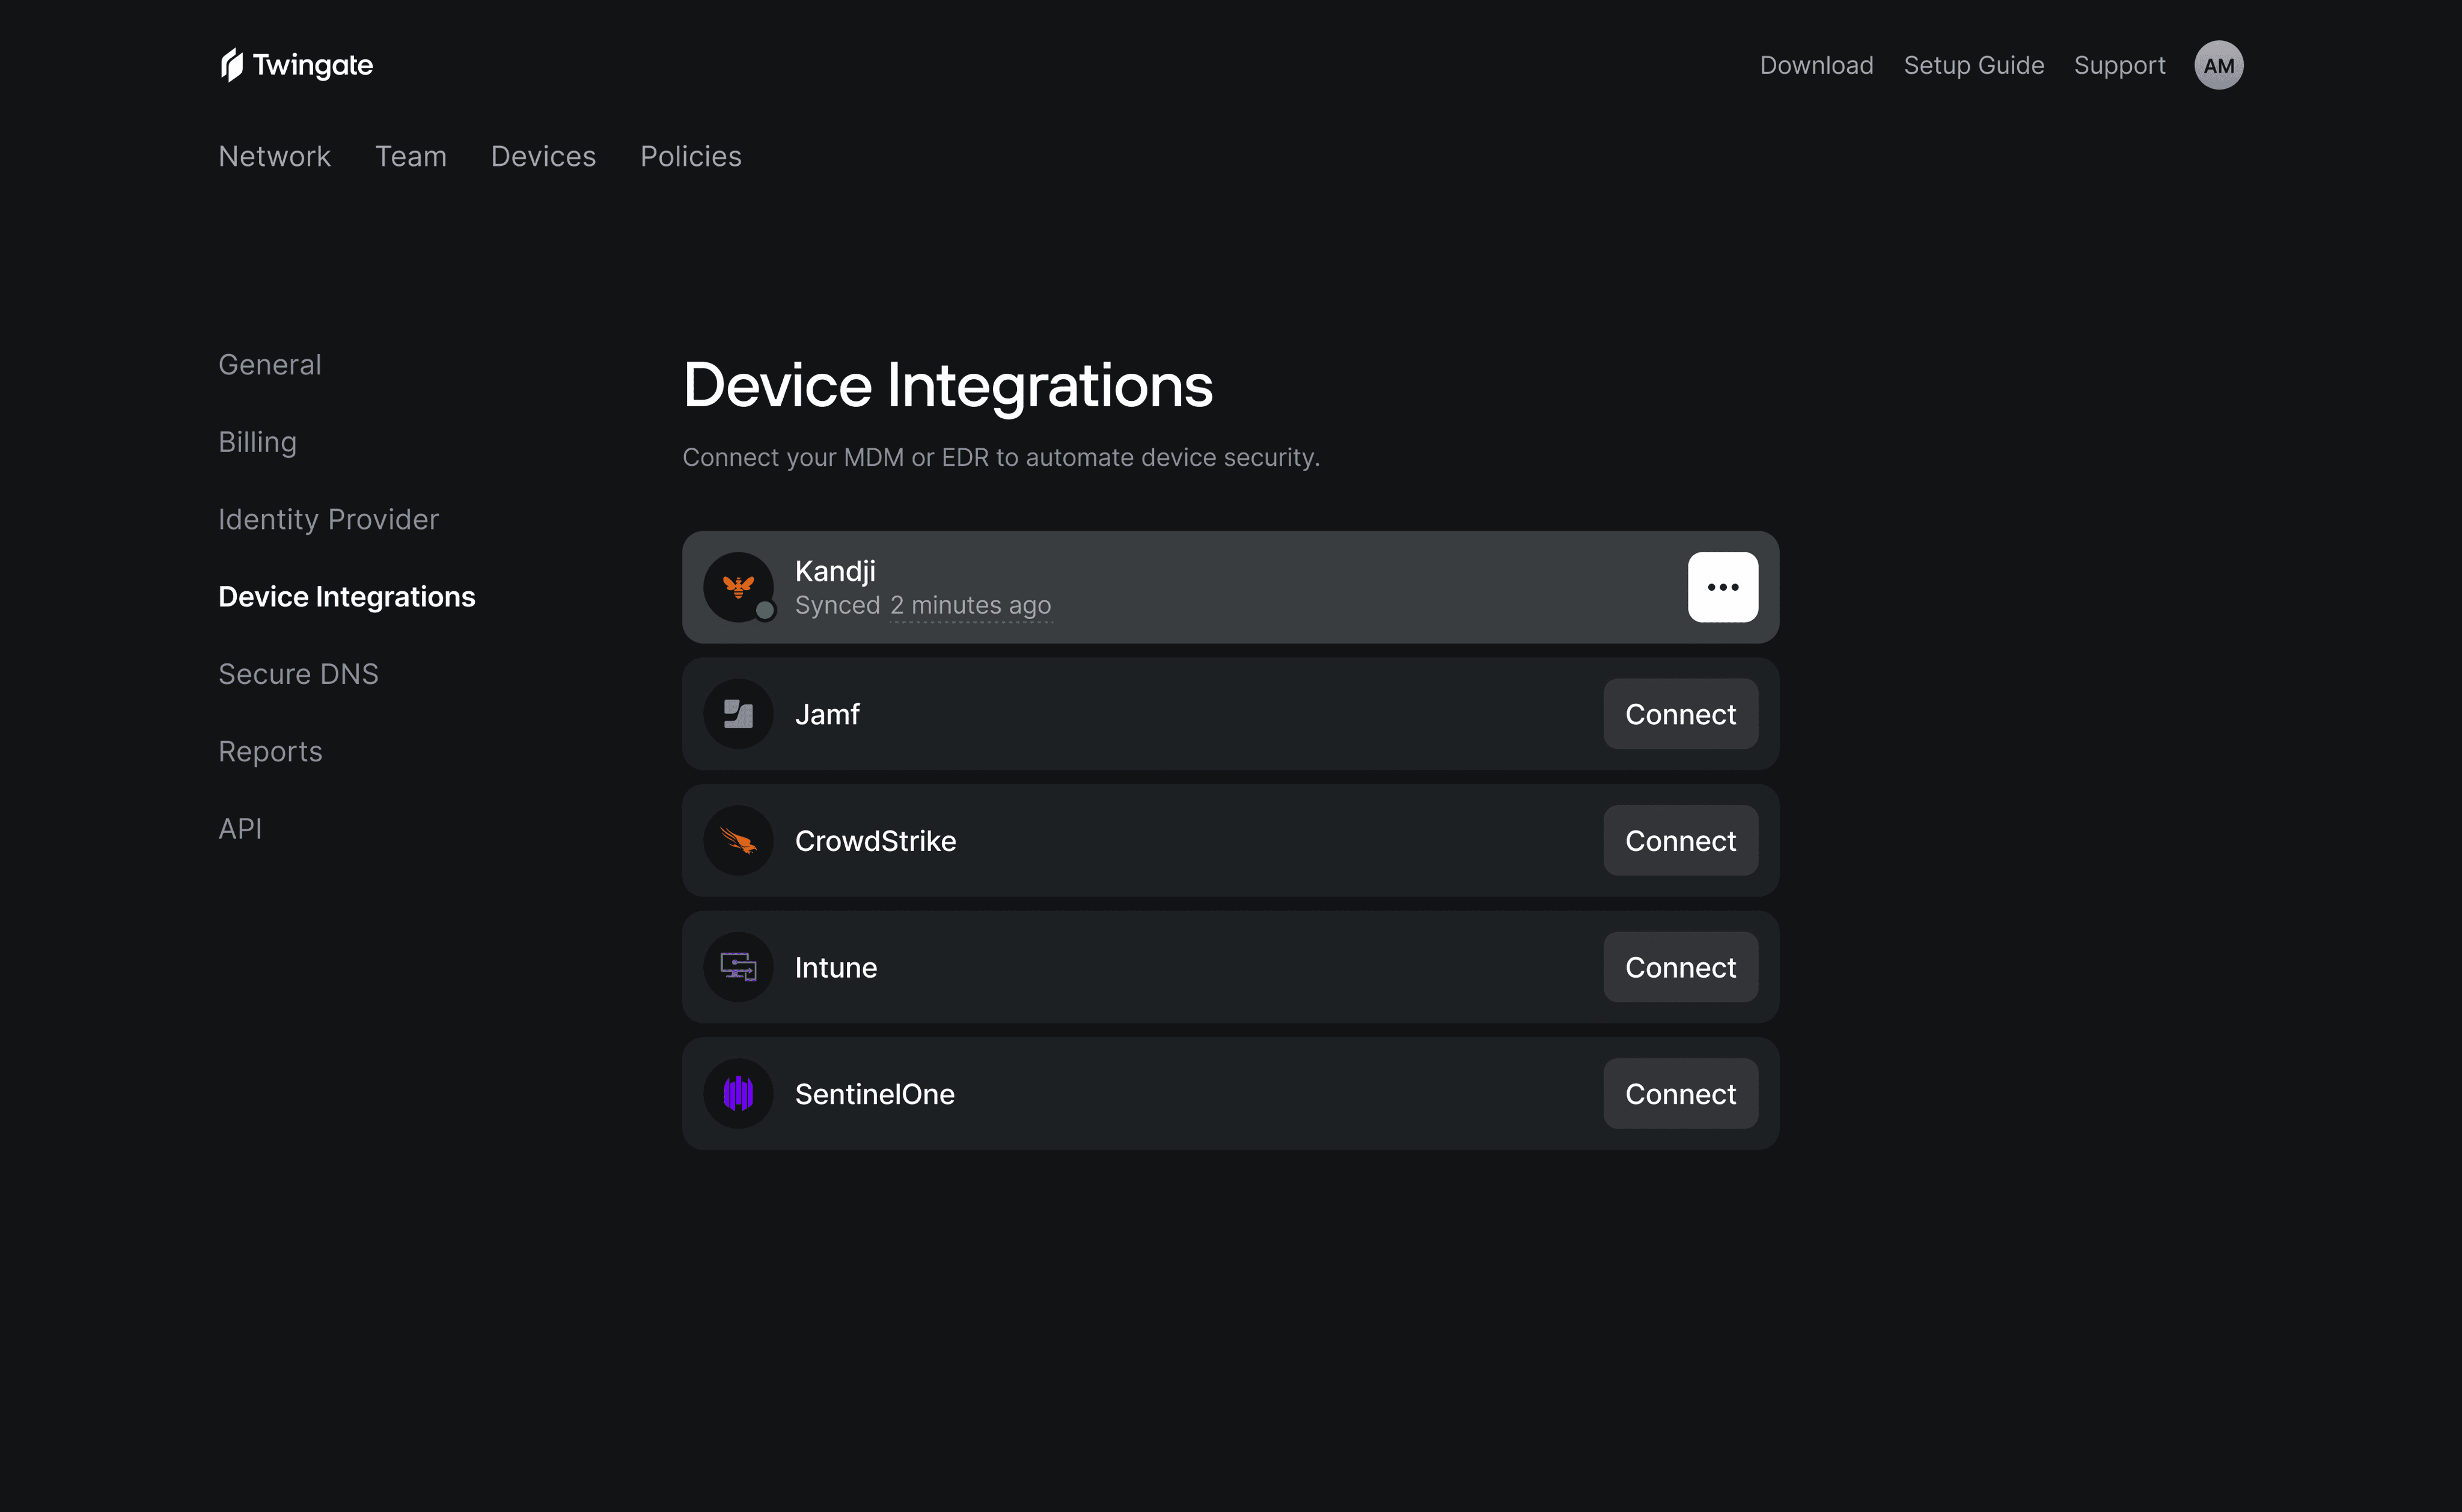Open the AM user avatar menu
This screenshot has width=2462, height=1512.
click(2218, 65)
